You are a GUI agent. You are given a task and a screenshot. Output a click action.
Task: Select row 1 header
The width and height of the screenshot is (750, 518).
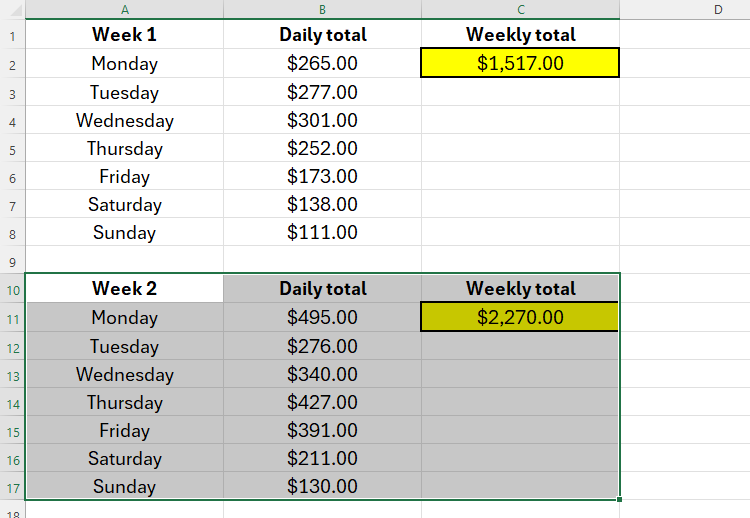tap(12, 36)
